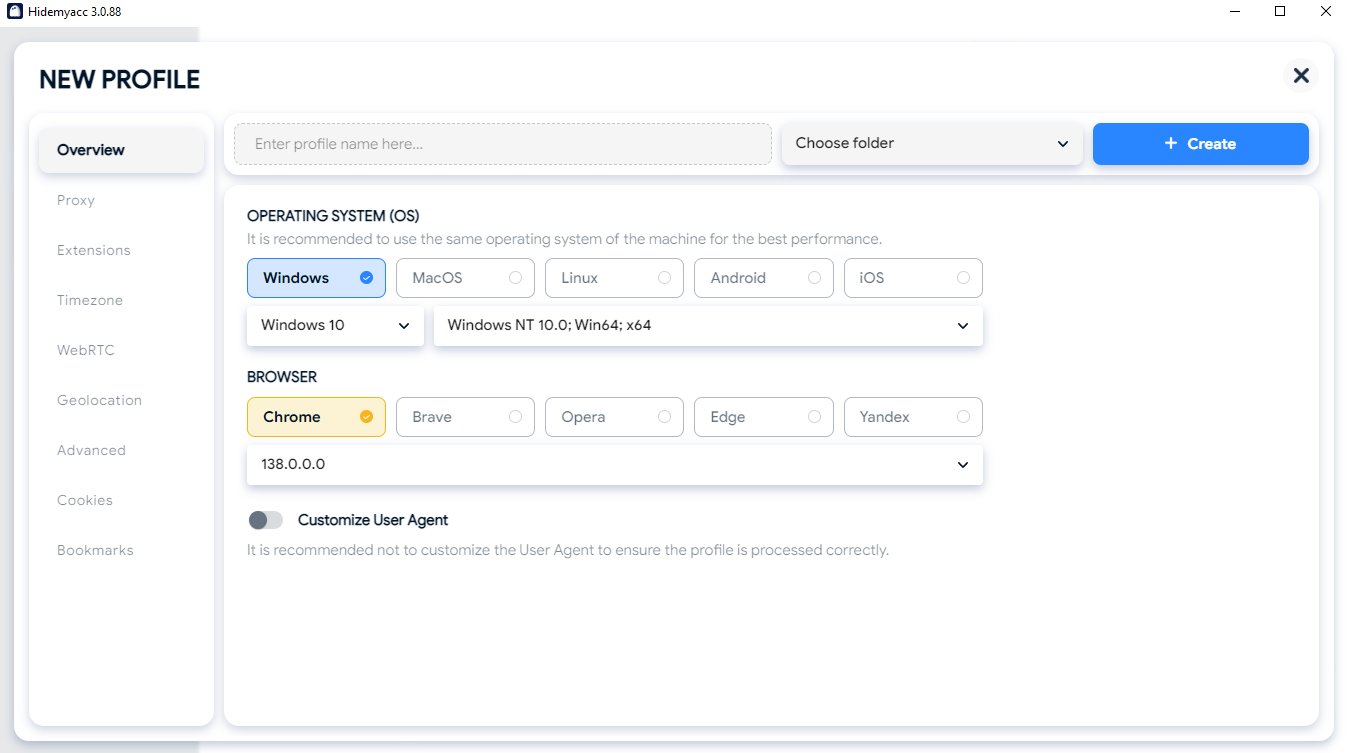This screenshot has height=753, width=1347.
Task: Expand the Windows 10 version dropdown
Action: pyautogui.click(x=335, y=325)
